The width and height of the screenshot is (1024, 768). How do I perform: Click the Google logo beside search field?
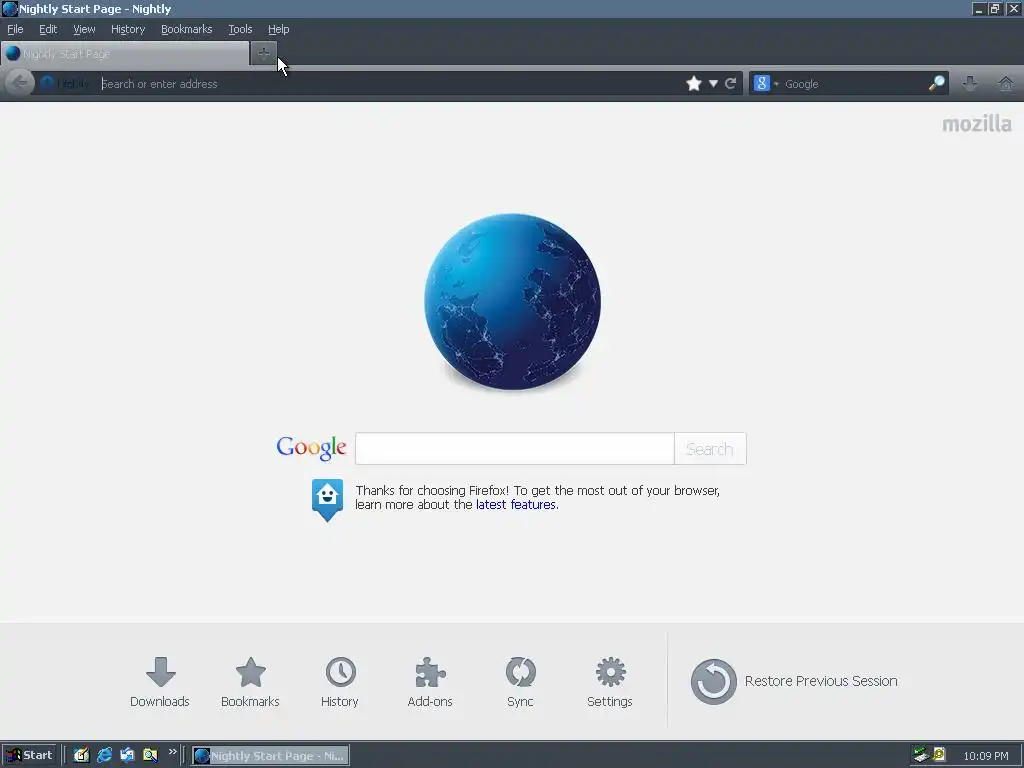[312, 448]
